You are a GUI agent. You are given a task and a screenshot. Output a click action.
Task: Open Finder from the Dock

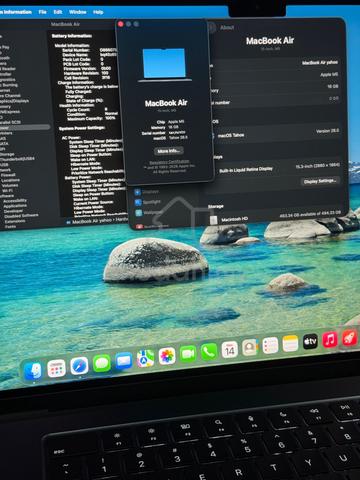point(33,371)
